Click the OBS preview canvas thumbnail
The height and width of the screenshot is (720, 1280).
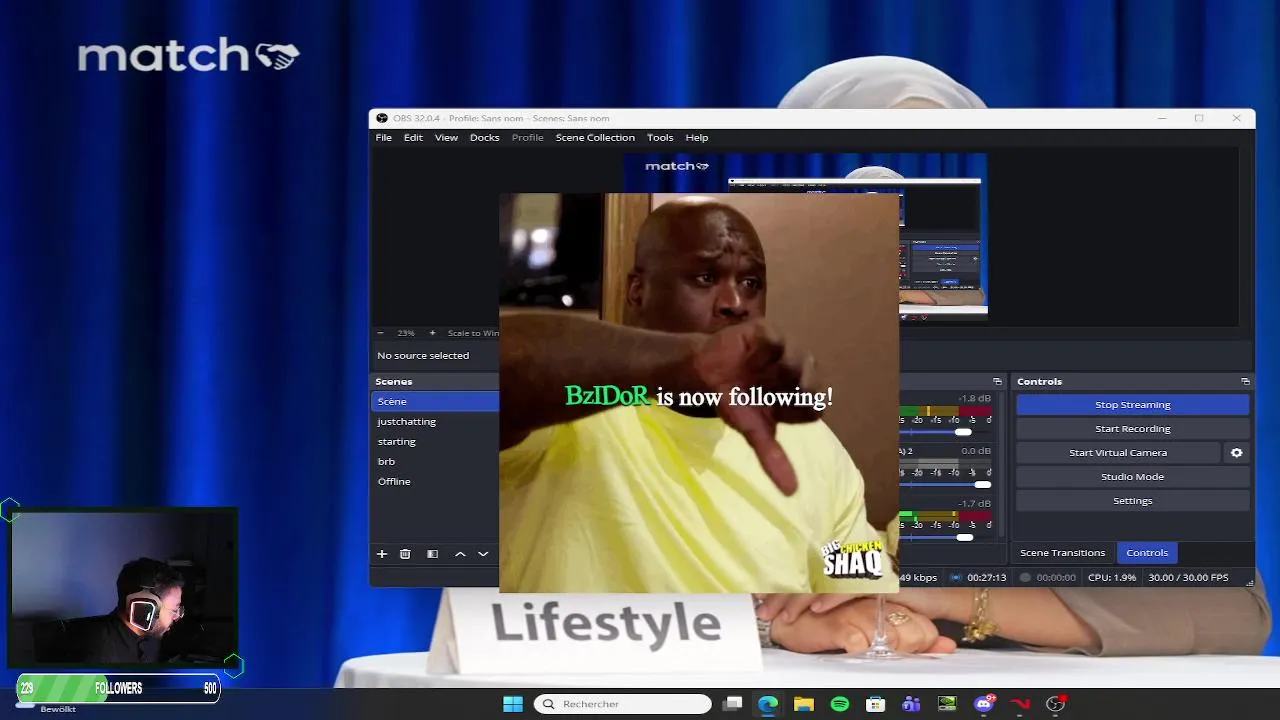(x=805, y=236)
